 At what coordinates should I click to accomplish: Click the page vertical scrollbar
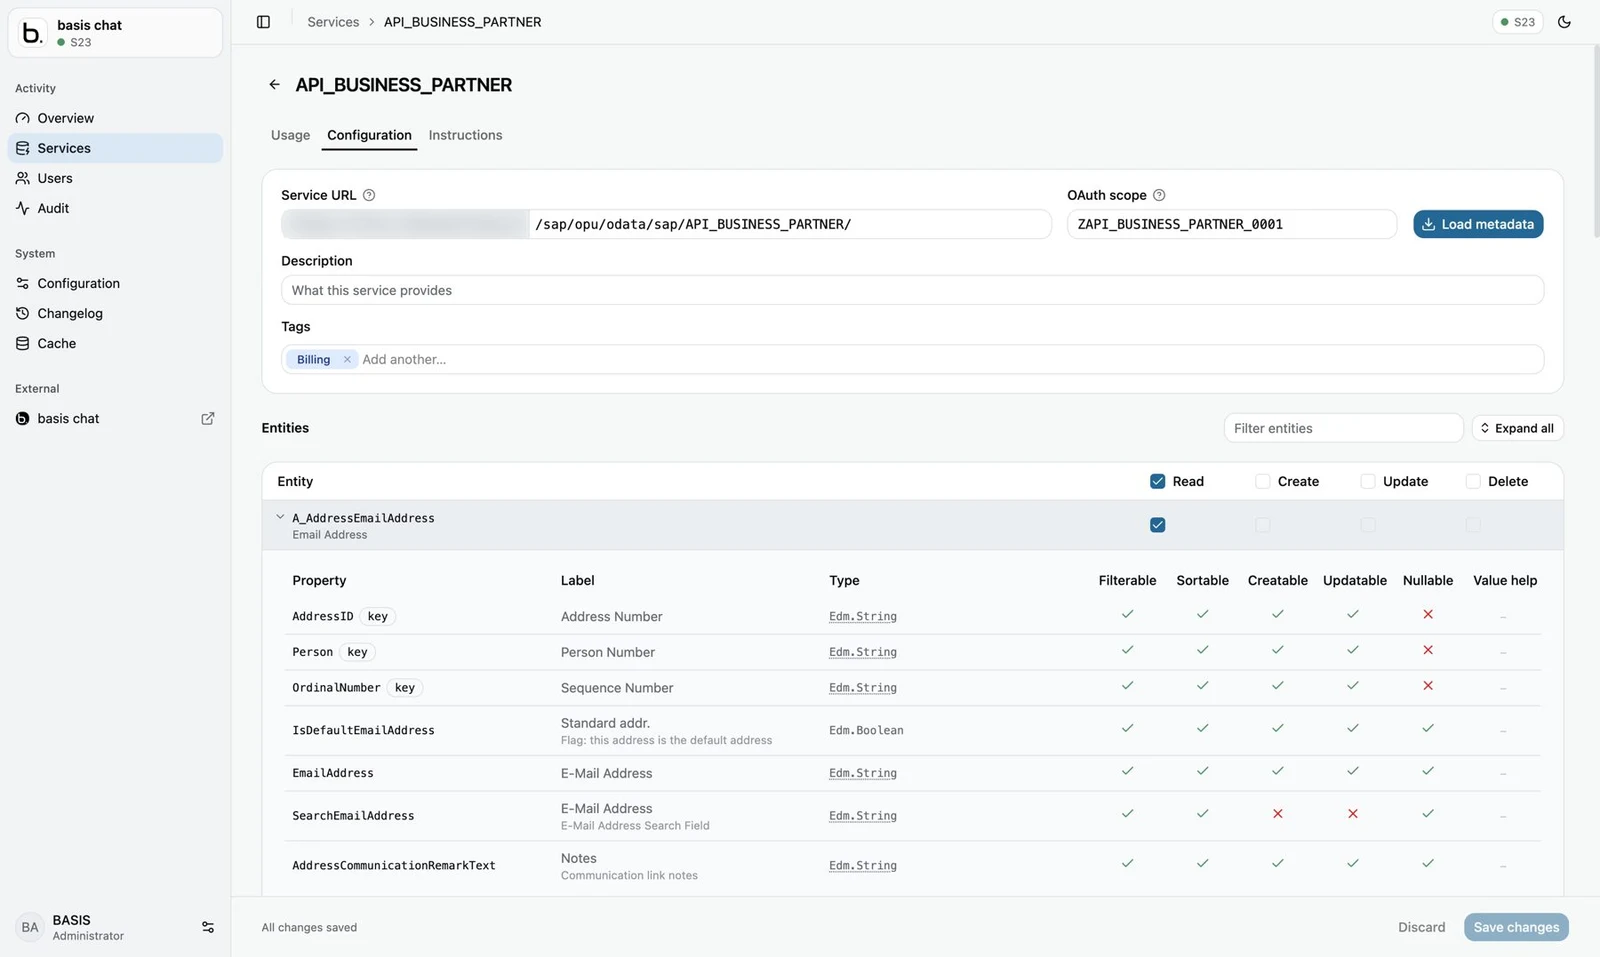(1595, 140)
